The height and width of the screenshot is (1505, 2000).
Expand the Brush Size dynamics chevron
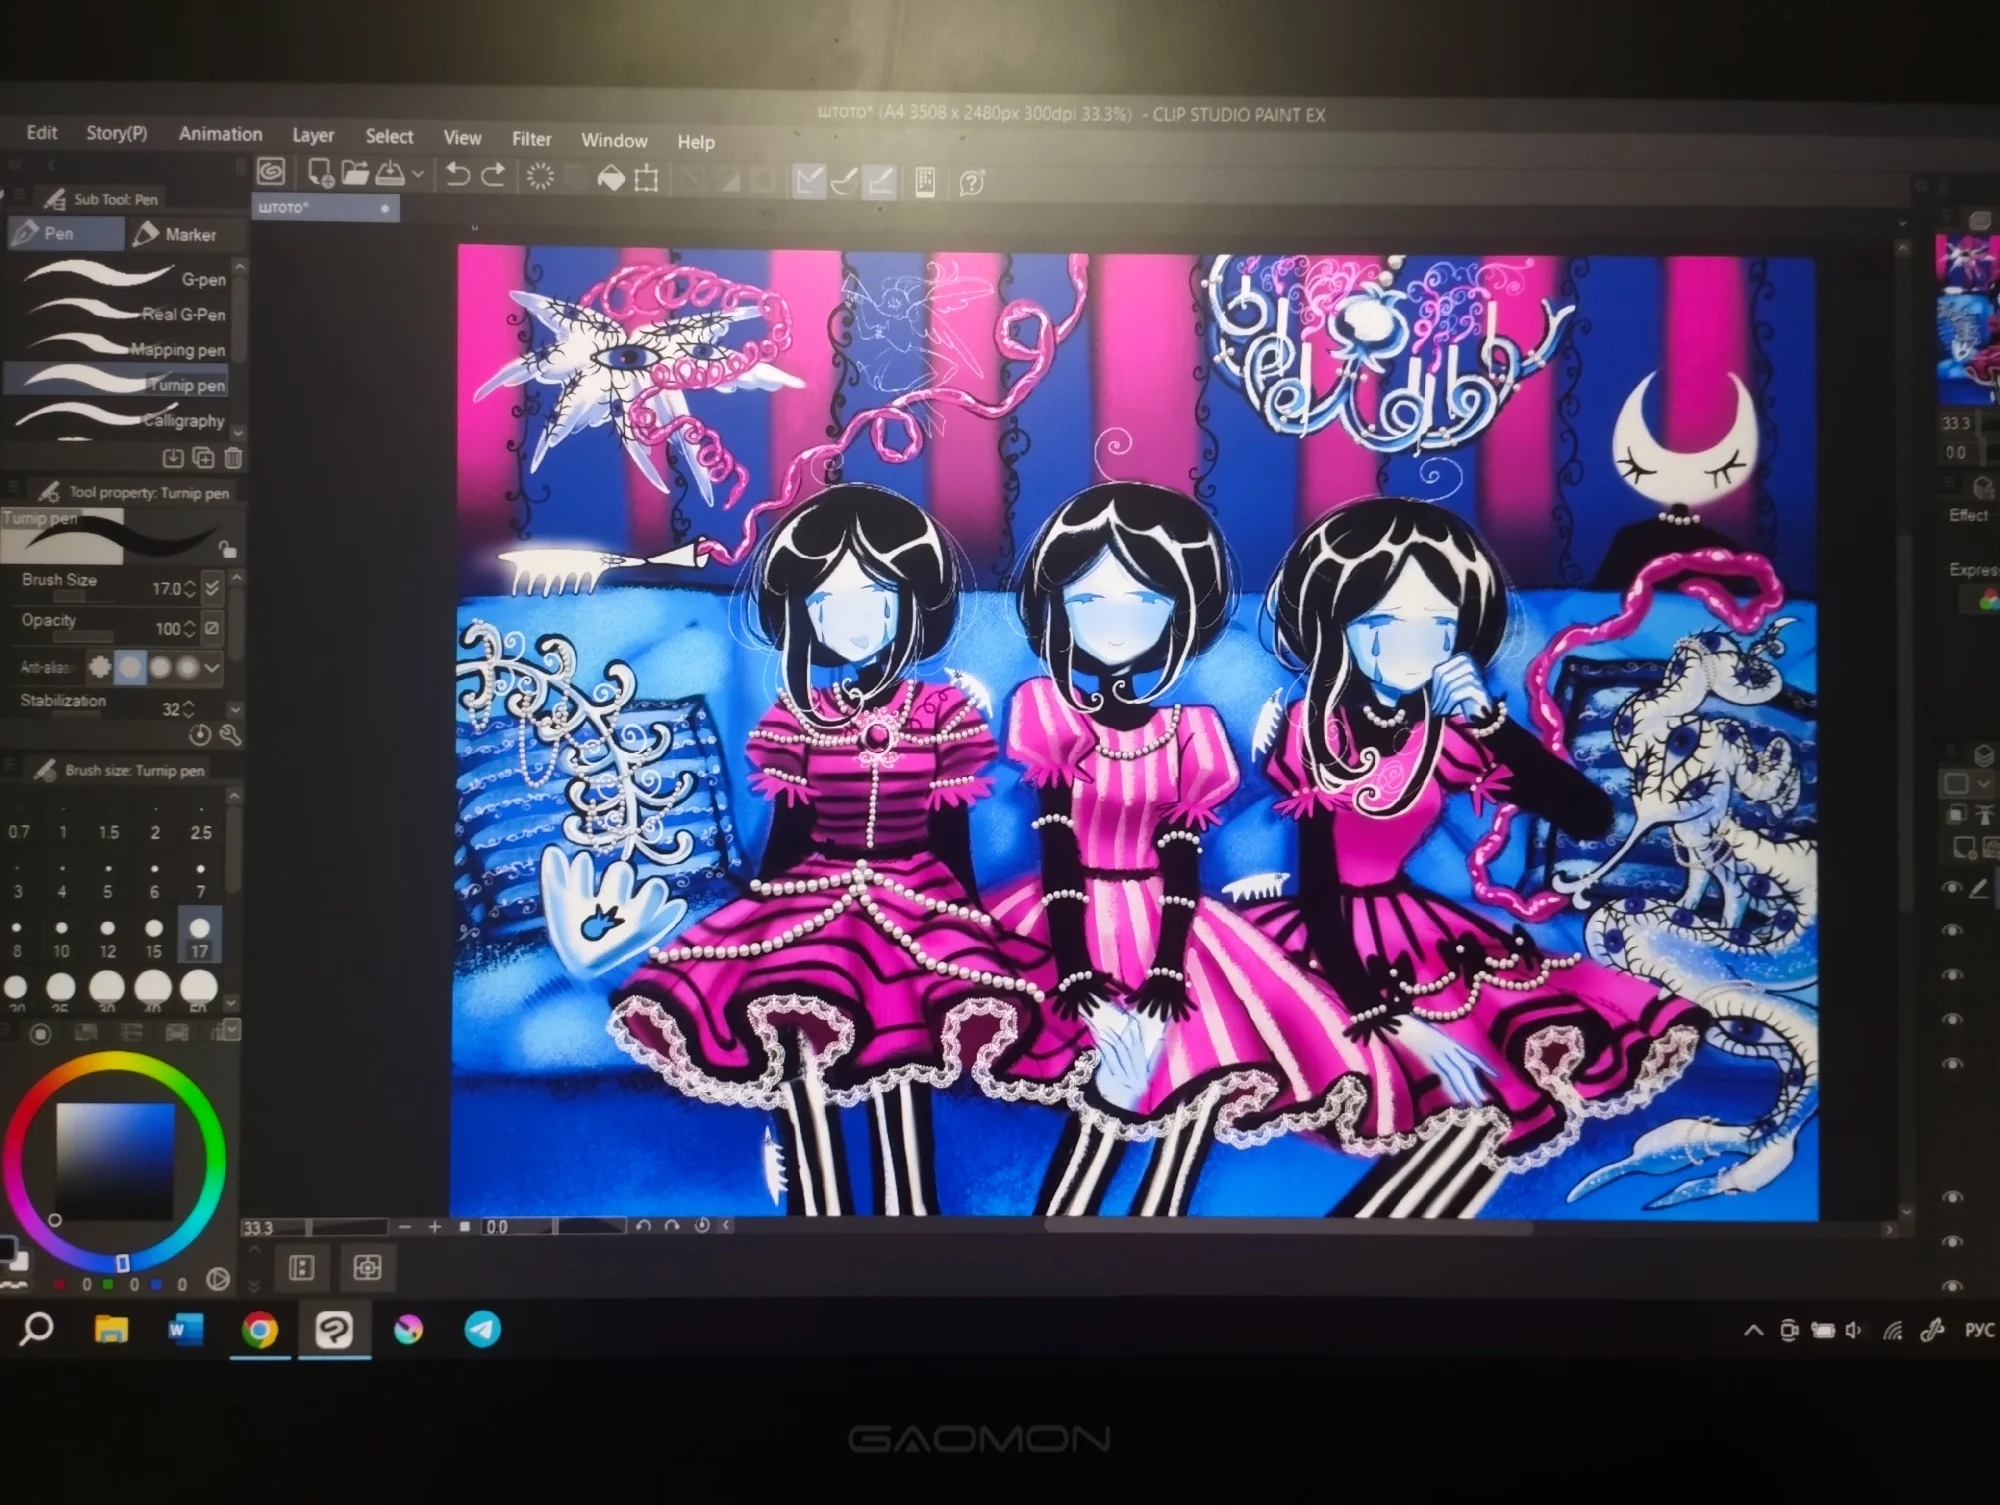tap(212, 588)
